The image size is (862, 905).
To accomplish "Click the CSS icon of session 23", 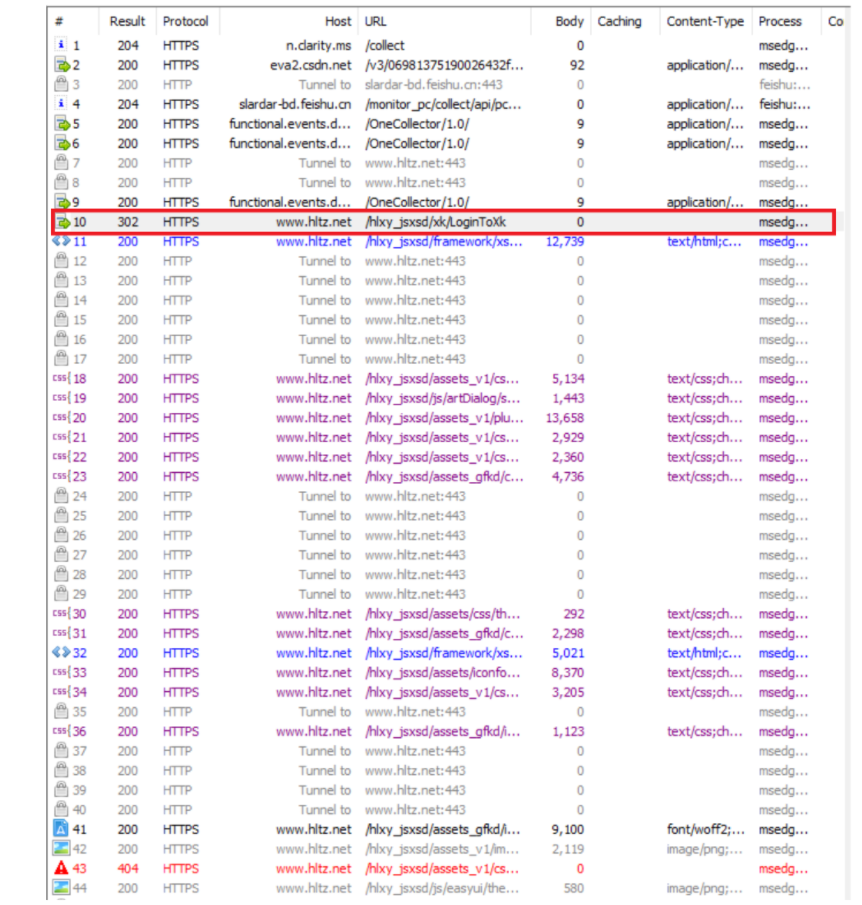I will click(61, 476).
